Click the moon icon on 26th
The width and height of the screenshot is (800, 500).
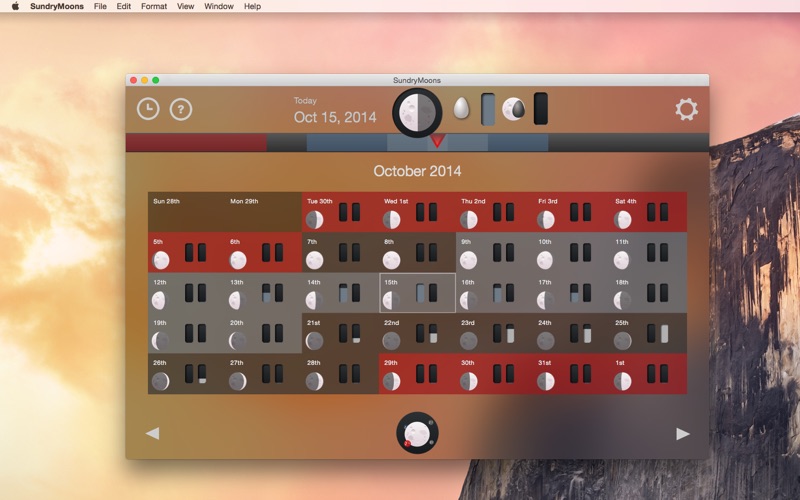point(160,381)
